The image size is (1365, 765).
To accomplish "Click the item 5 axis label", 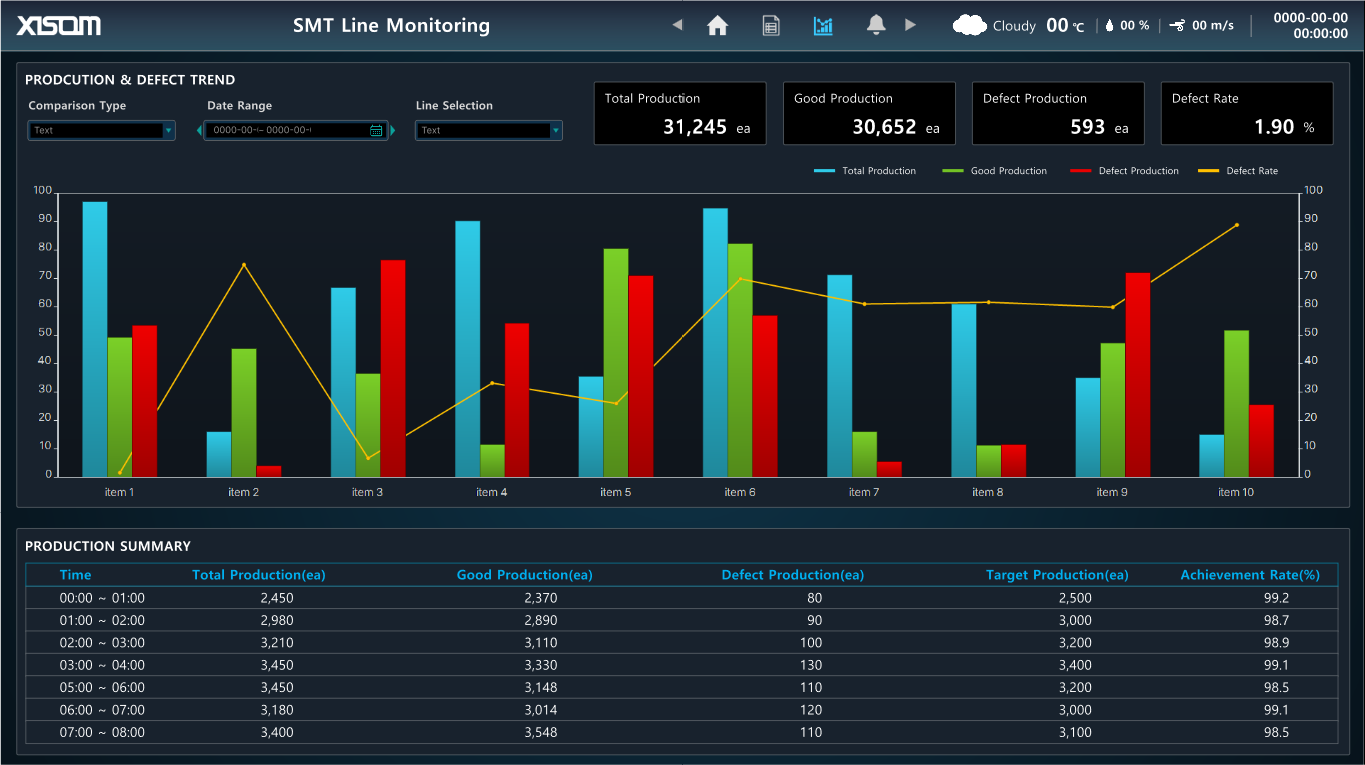I will pos(615,492).
